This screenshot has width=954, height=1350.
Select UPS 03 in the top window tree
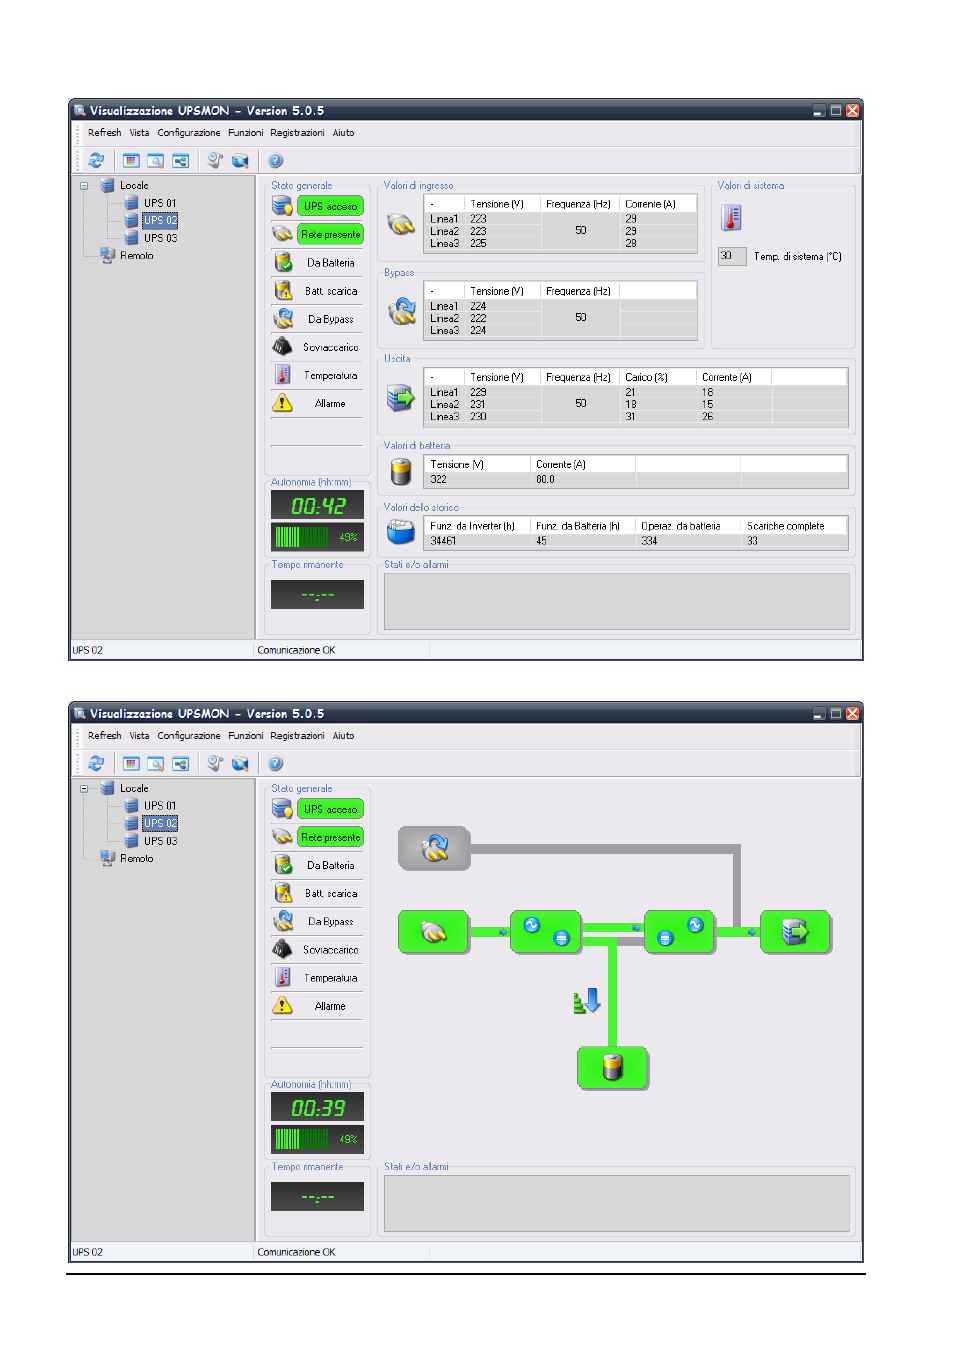pos(160,238)
